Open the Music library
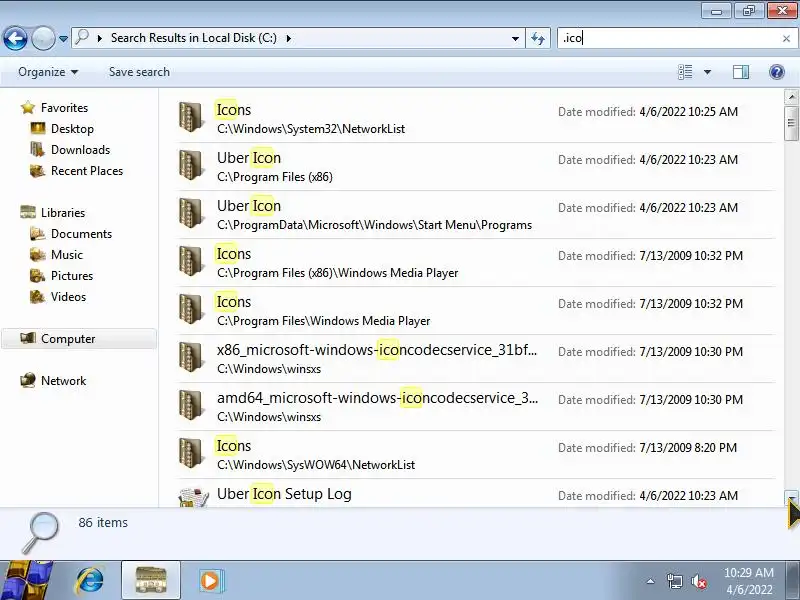This screenshot has height=600, width=800. pos(67,254)
